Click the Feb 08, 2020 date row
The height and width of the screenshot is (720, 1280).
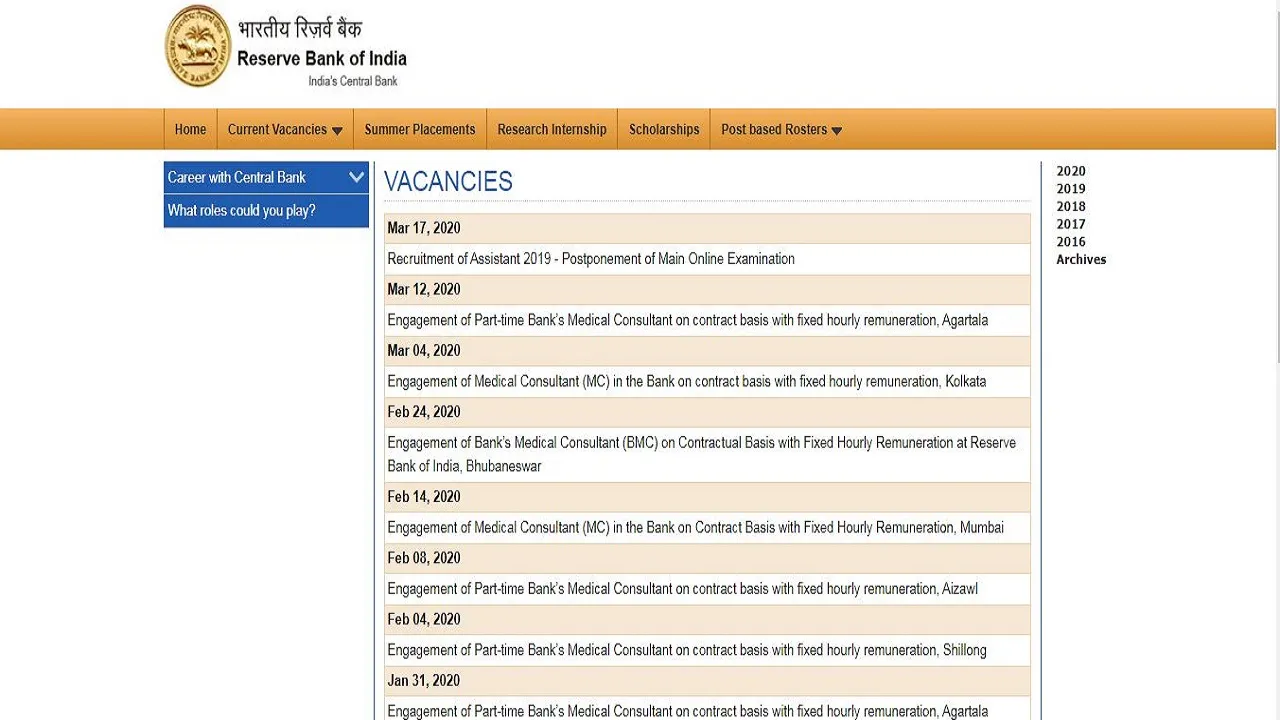tap(707, 558)
